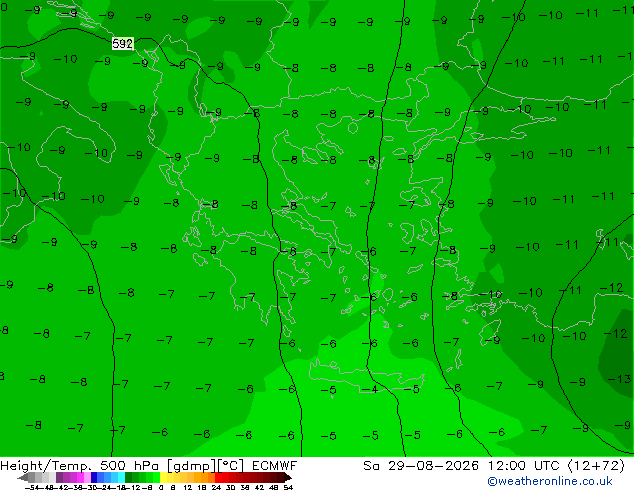
Task: Pick the bright red swatch in the legend
Action: 218,477
